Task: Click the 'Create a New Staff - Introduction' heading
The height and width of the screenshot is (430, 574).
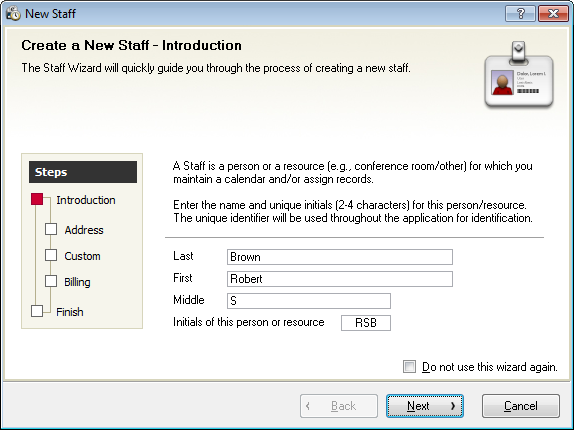Action: pyautogui.click(x=131, y=45)
